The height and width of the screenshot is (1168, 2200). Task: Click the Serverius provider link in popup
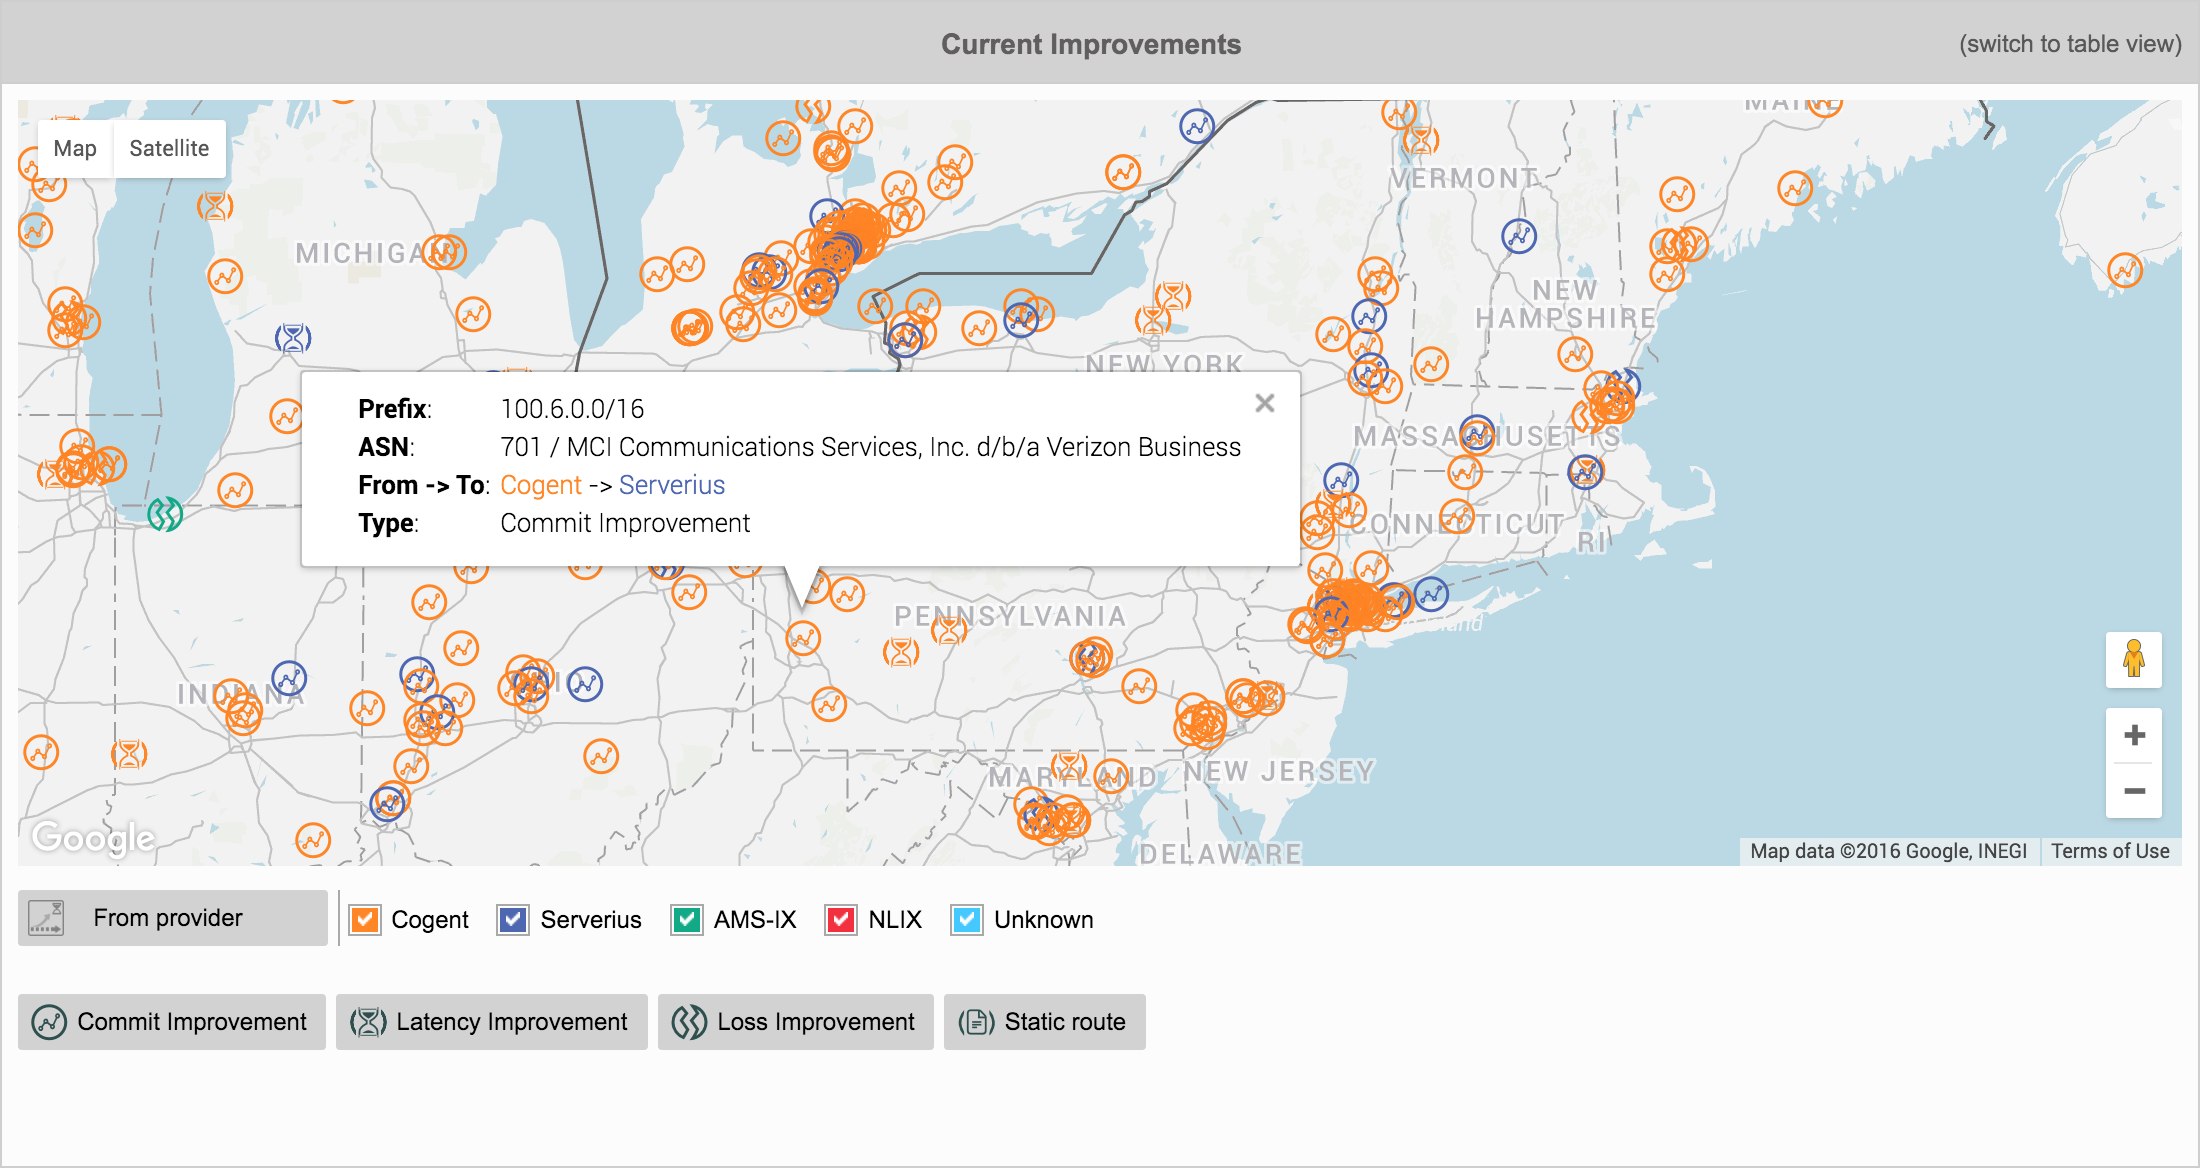[672, 485]
